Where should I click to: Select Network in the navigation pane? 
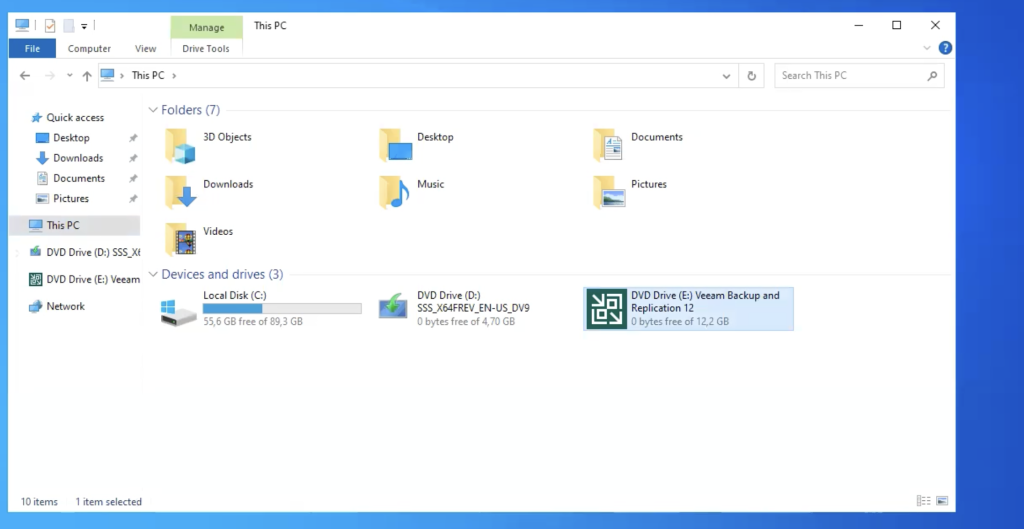coord(65,306)
